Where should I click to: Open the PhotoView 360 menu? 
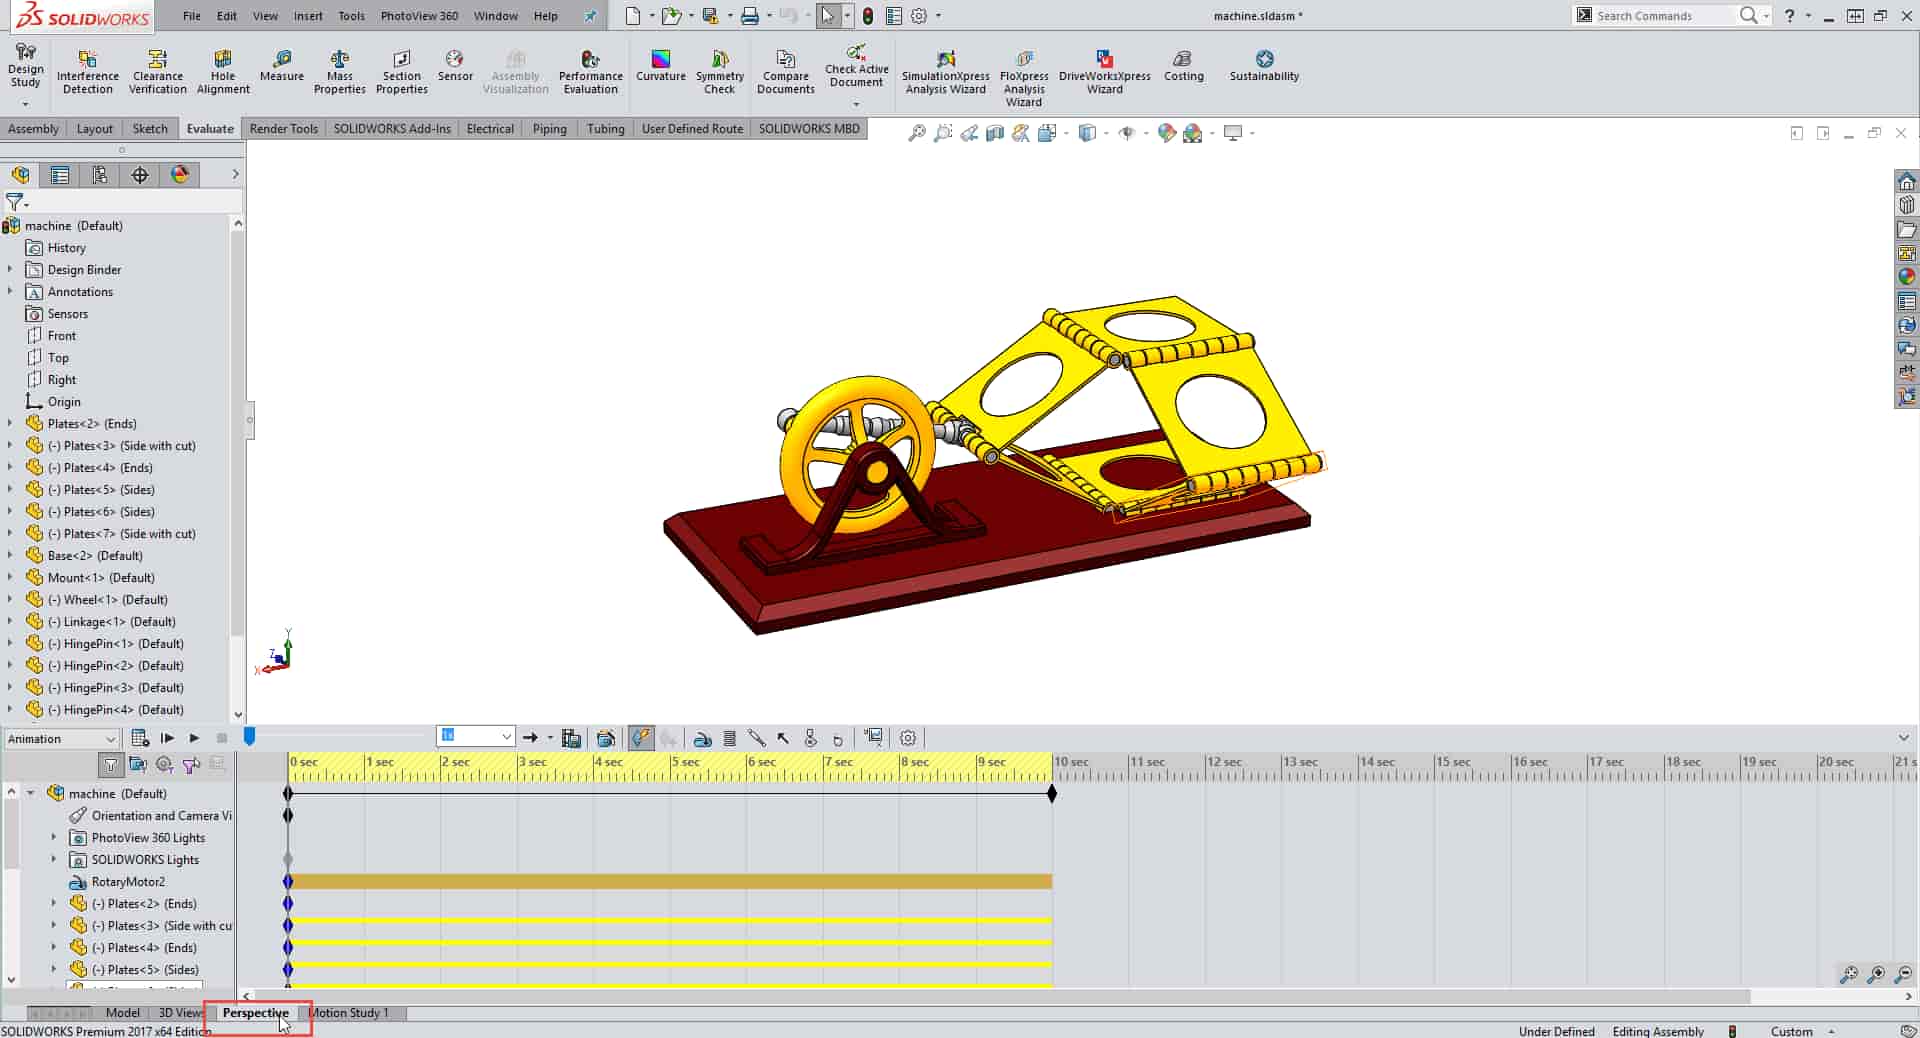[x=419, y=16]
